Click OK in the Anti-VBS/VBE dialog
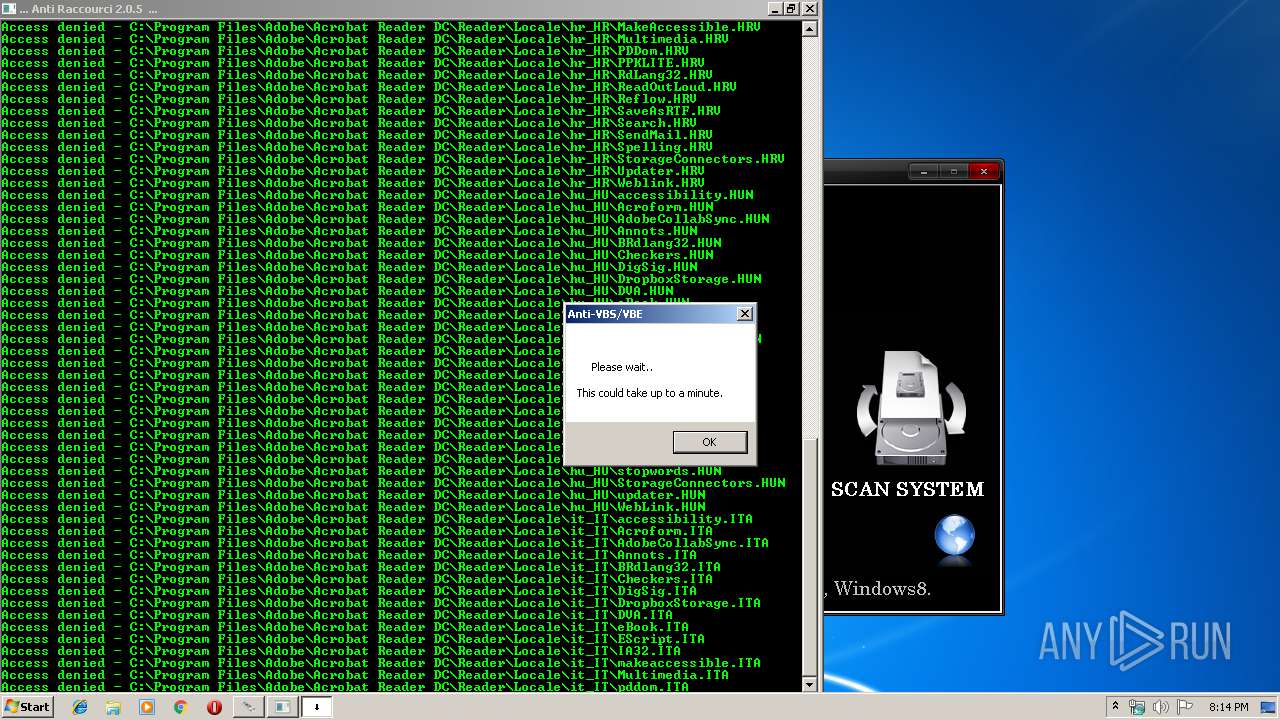This screenshot has height=720, width=1280. [x=710, y=442]
